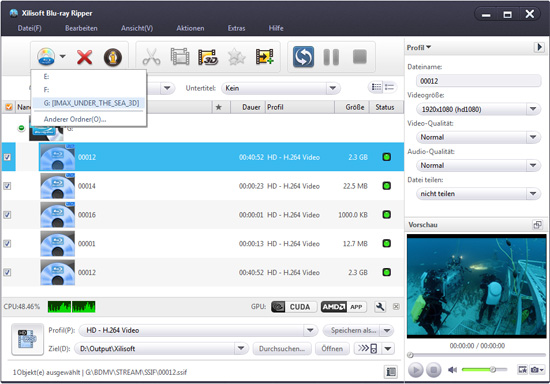
Task: Start ripping with the convert button
Action: click(303, 56)
